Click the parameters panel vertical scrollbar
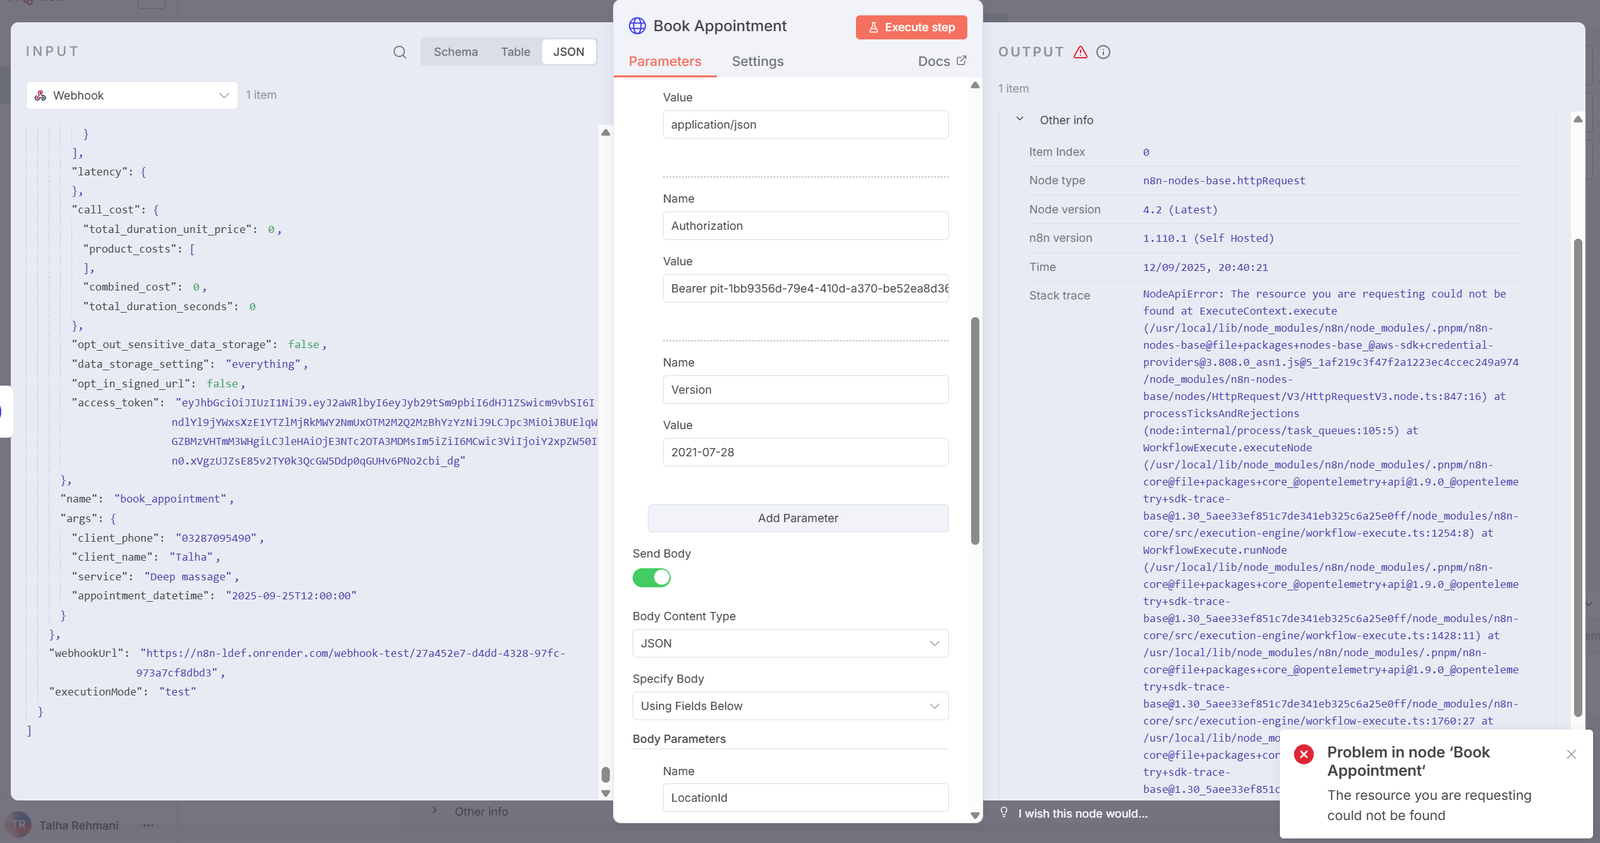The height and width of the screenshot is (843, 1600). 975,431
